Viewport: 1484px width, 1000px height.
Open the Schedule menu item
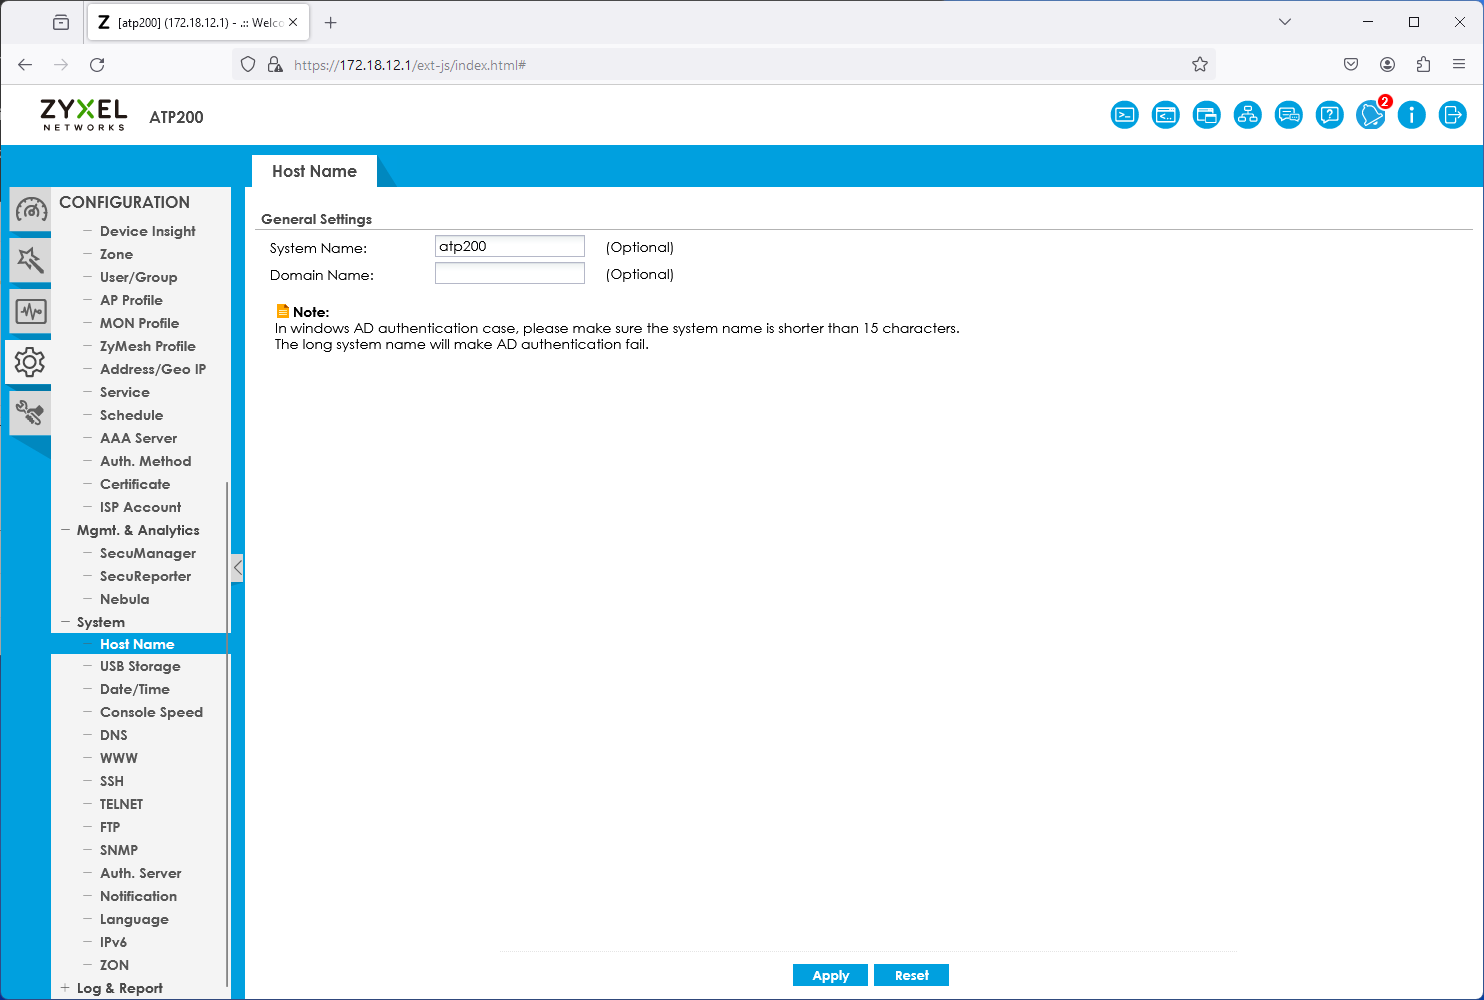tap(131, 415)
